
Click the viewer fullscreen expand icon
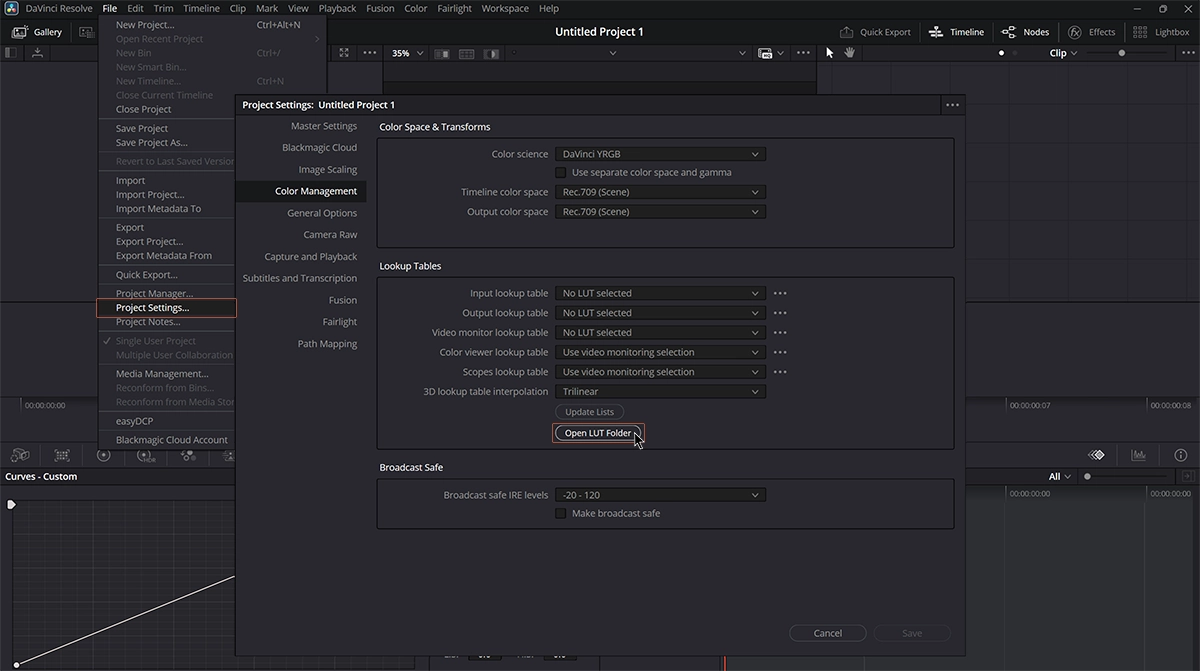[344, 53]
